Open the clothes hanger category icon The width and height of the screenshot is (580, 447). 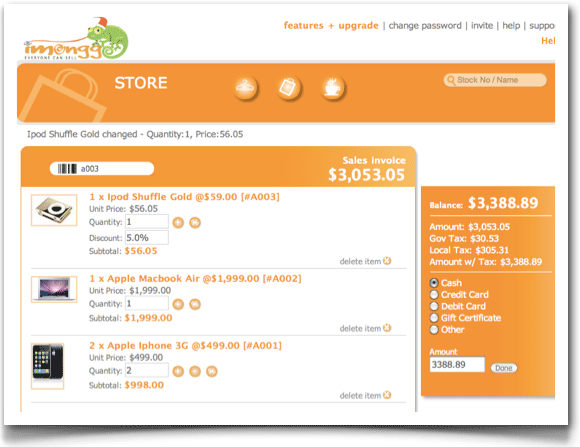point(246,88)
